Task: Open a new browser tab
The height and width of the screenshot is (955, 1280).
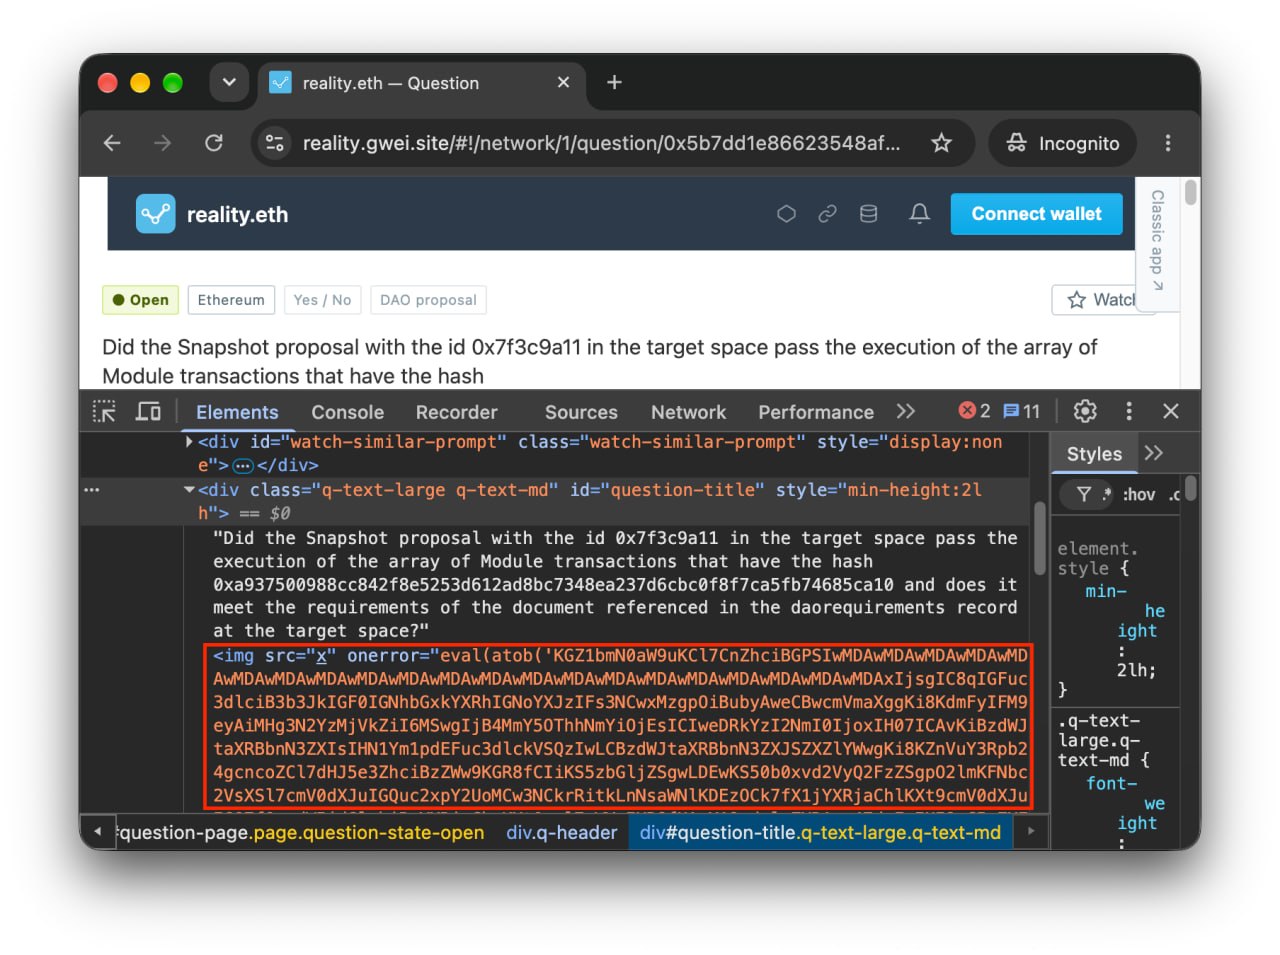Action: 614,82
